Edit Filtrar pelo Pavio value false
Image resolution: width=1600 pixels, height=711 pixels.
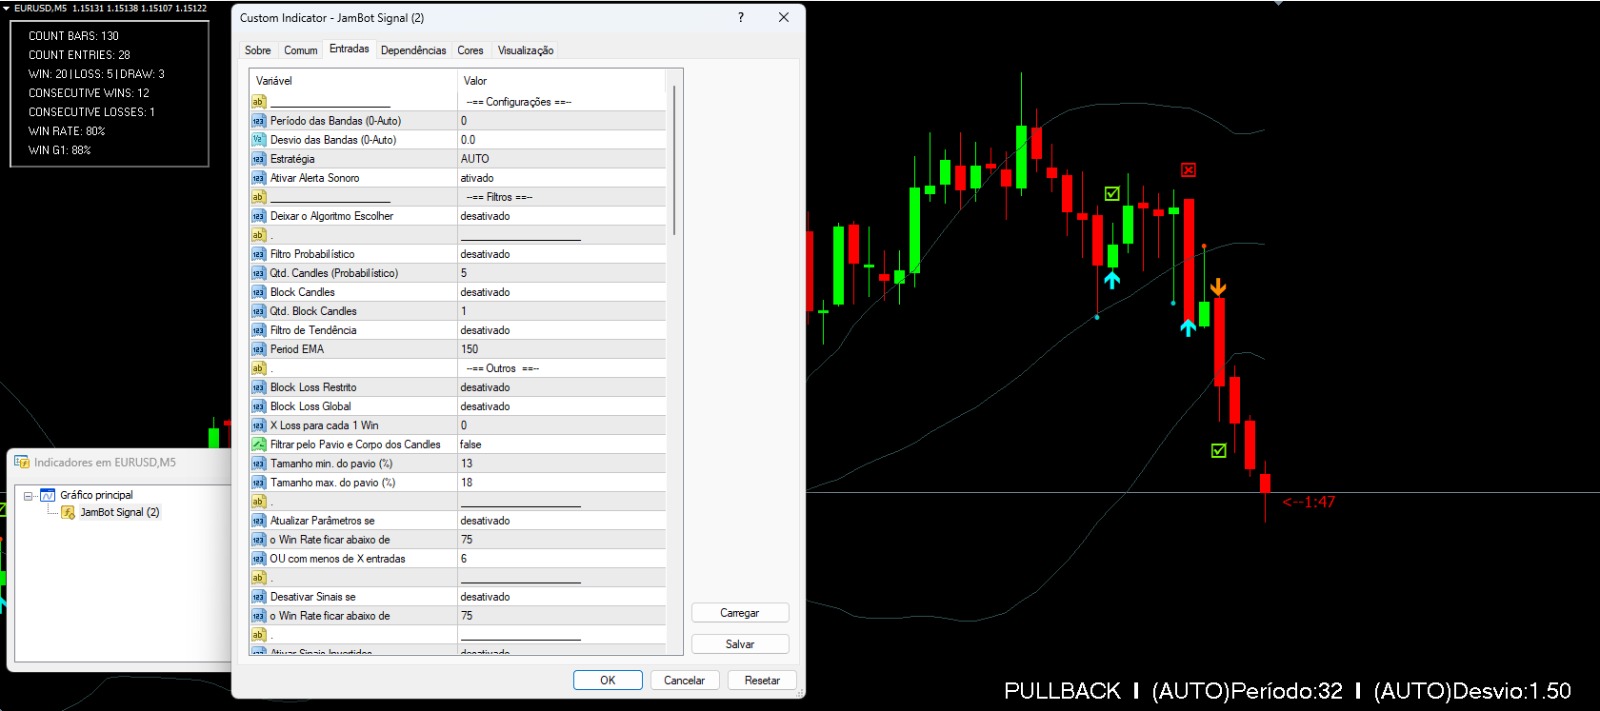561,444
